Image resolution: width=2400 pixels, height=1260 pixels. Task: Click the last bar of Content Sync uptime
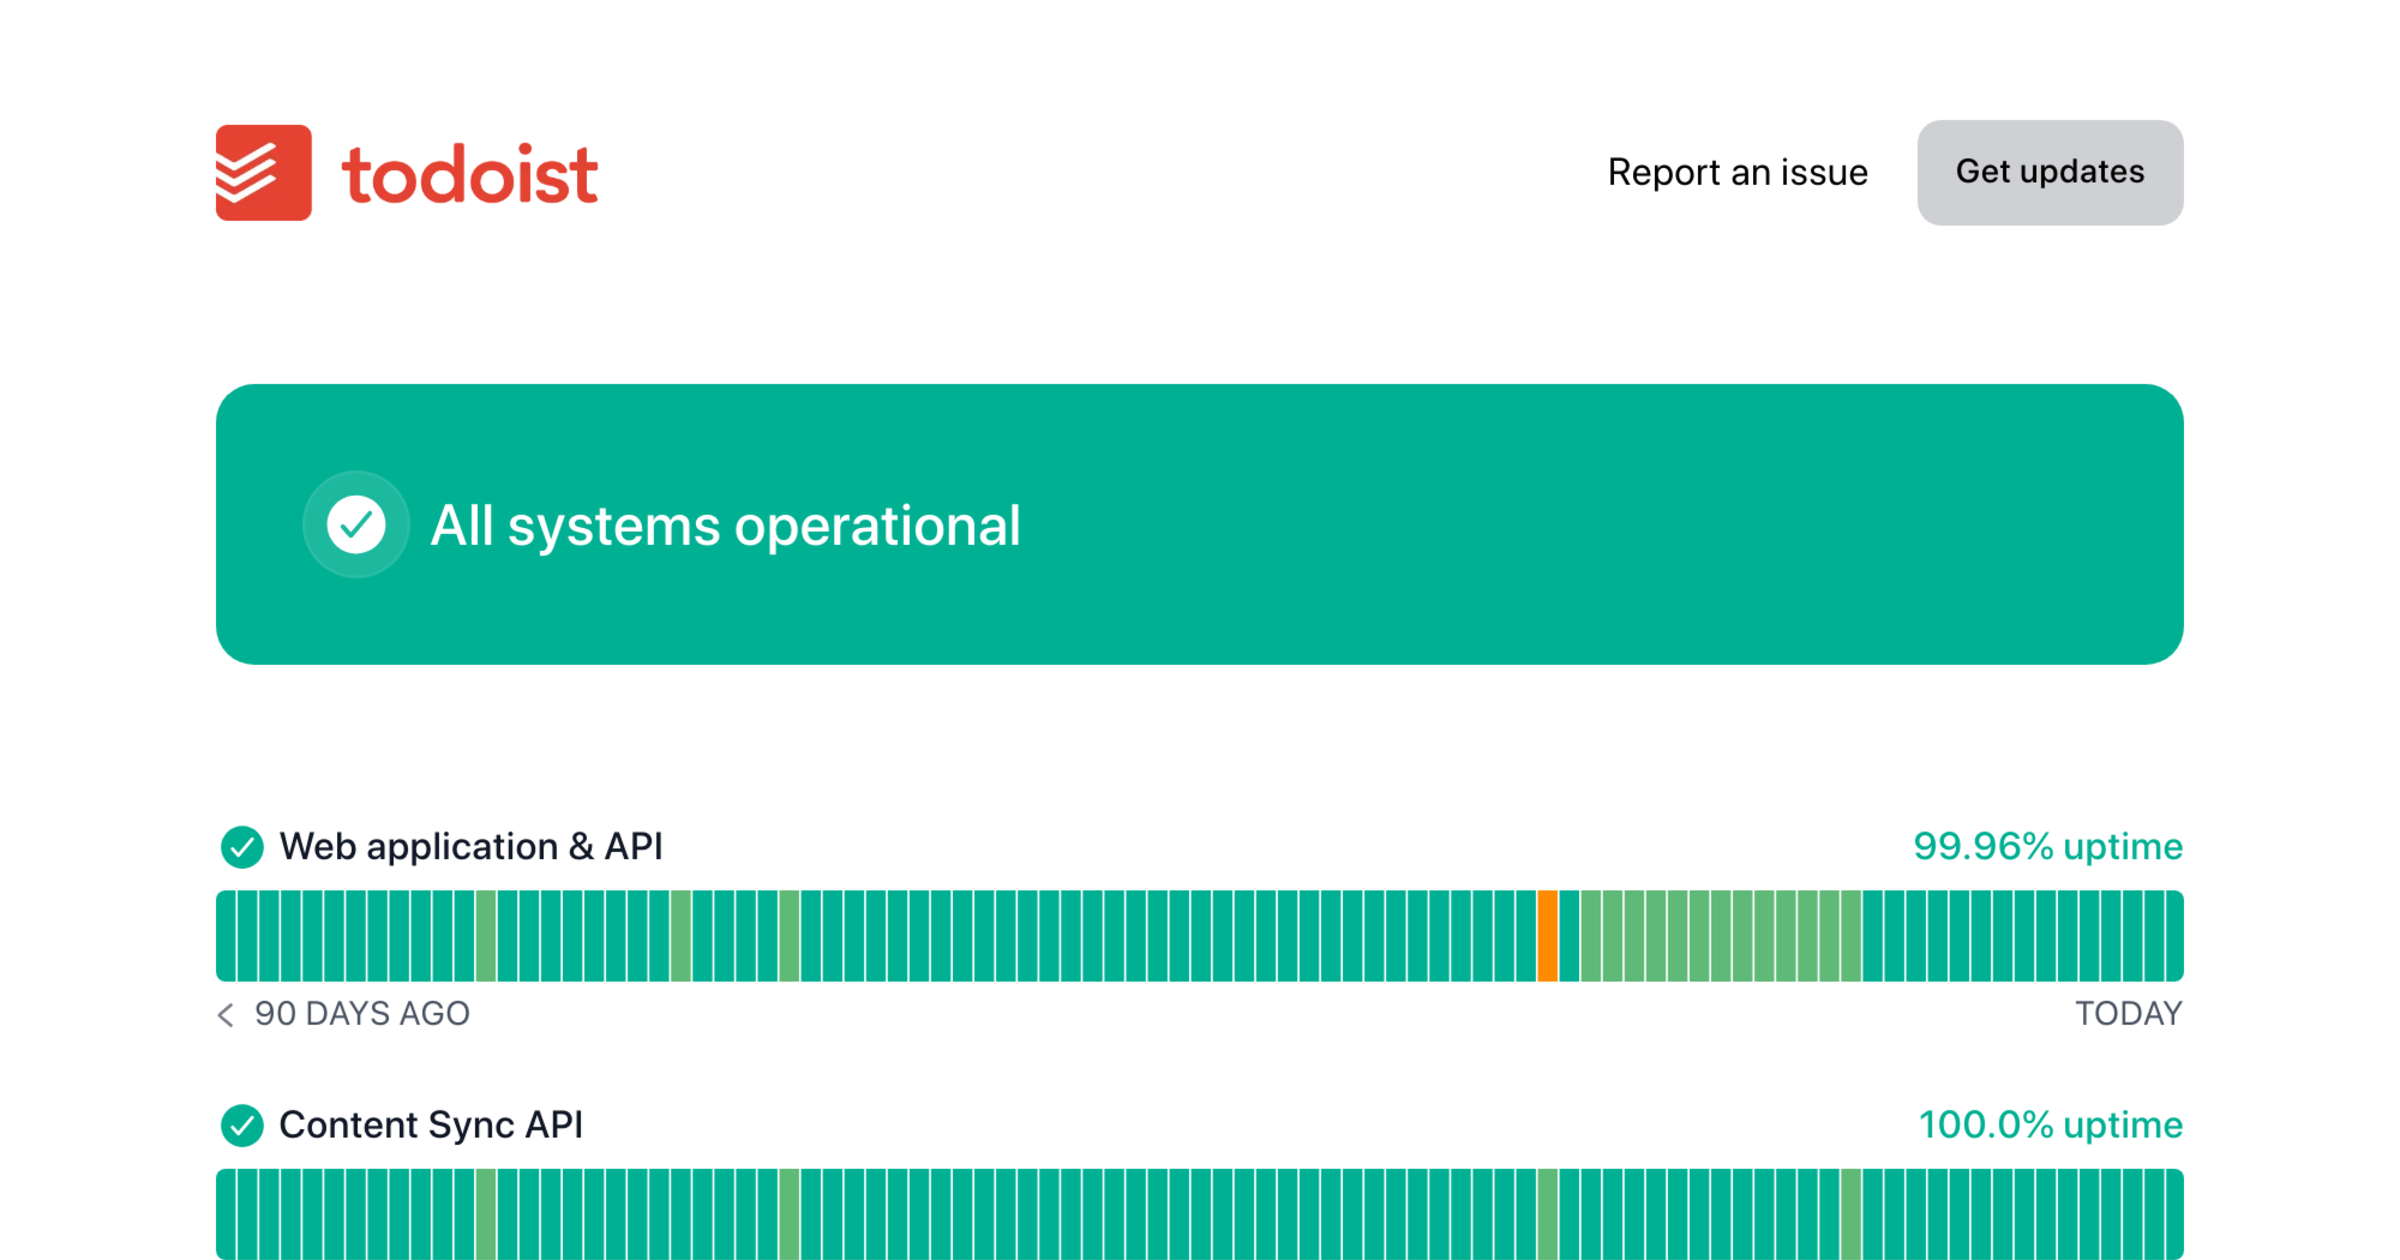click(2174, 1213)
